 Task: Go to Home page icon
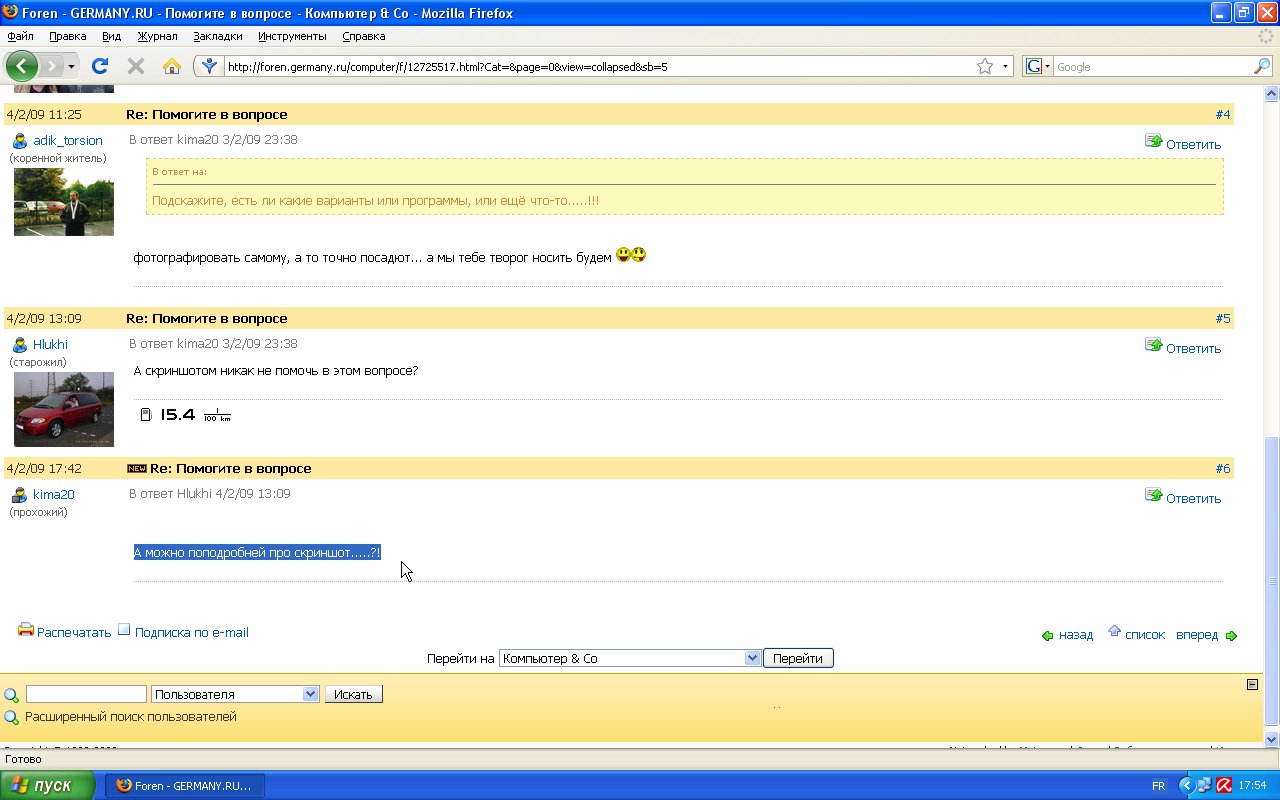172,66
